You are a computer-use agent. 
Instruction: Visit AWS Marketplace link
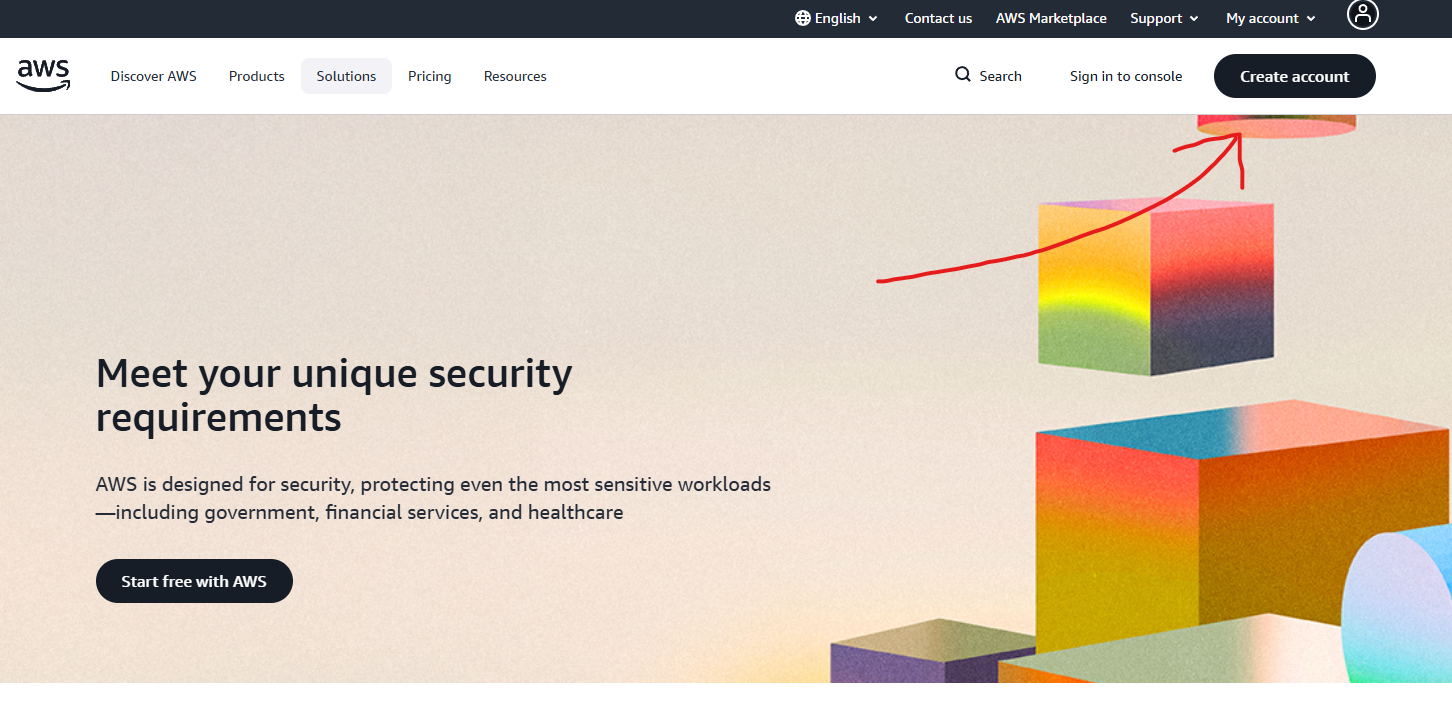(x=1051, y=18)
